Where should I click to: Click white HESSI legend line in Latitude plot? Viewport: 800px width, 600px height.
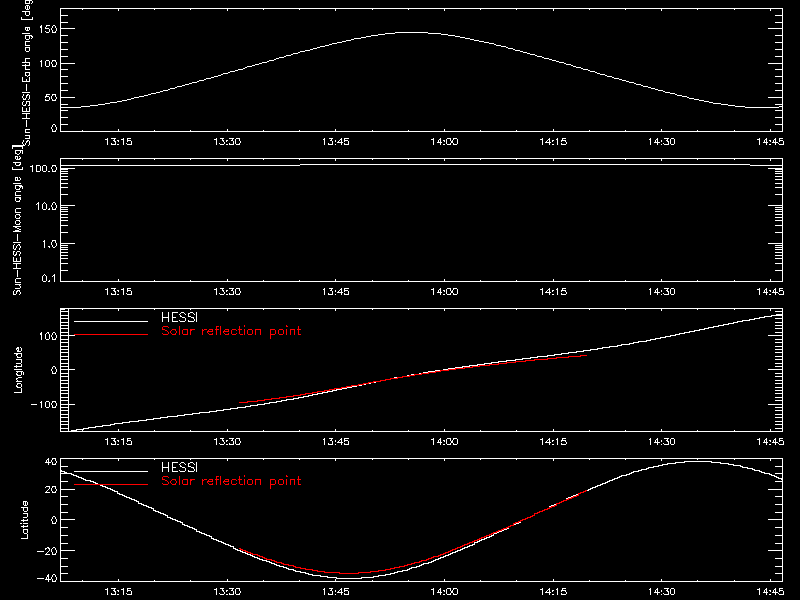(x=111, y=471)
